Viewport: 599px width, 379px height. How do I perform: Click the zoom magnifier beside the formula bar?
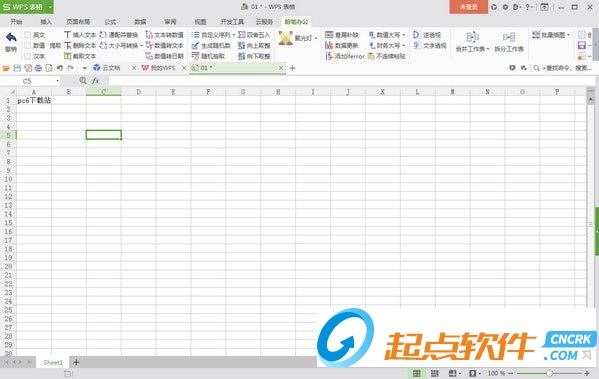tap(83, 81)
